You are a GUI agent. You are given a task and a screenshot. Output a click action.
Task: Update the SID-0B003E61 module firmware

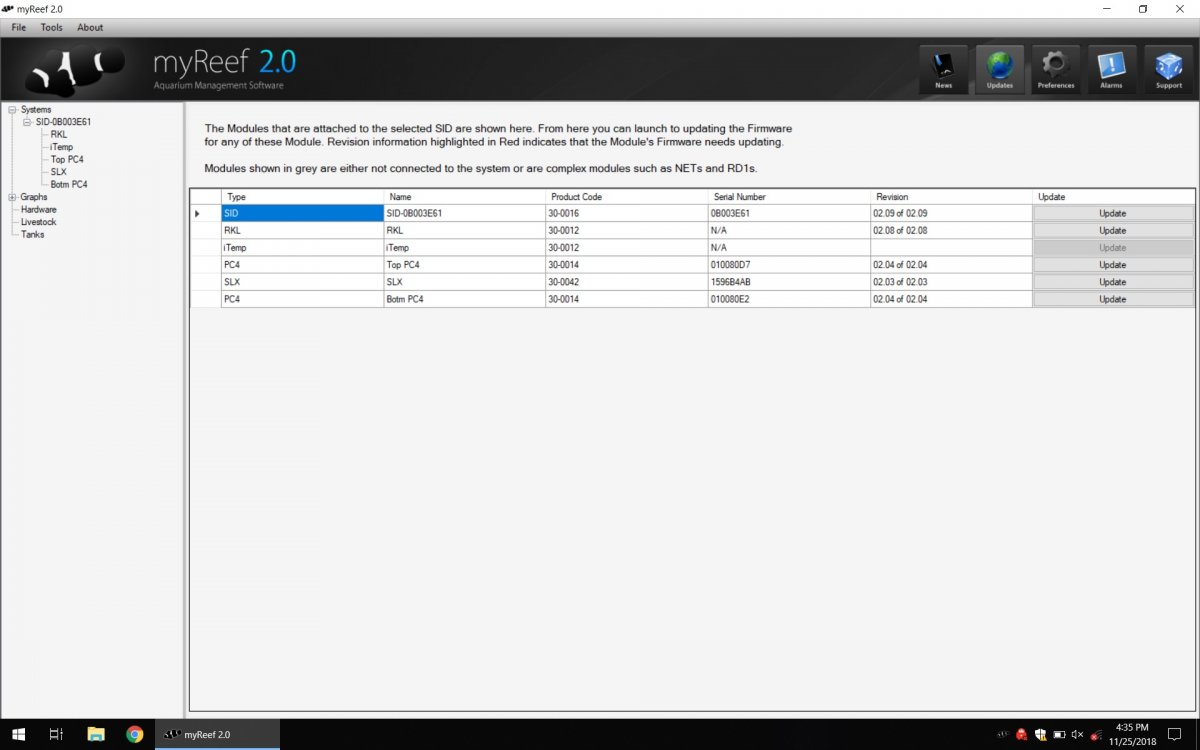click(1113, 213)
